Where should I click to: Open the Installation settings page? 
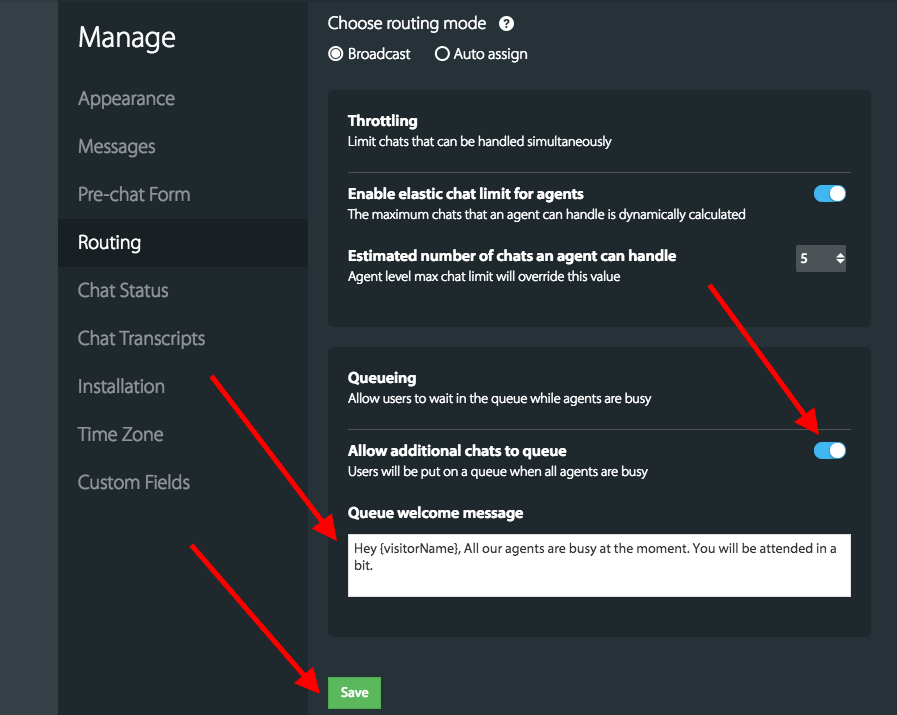121,387
